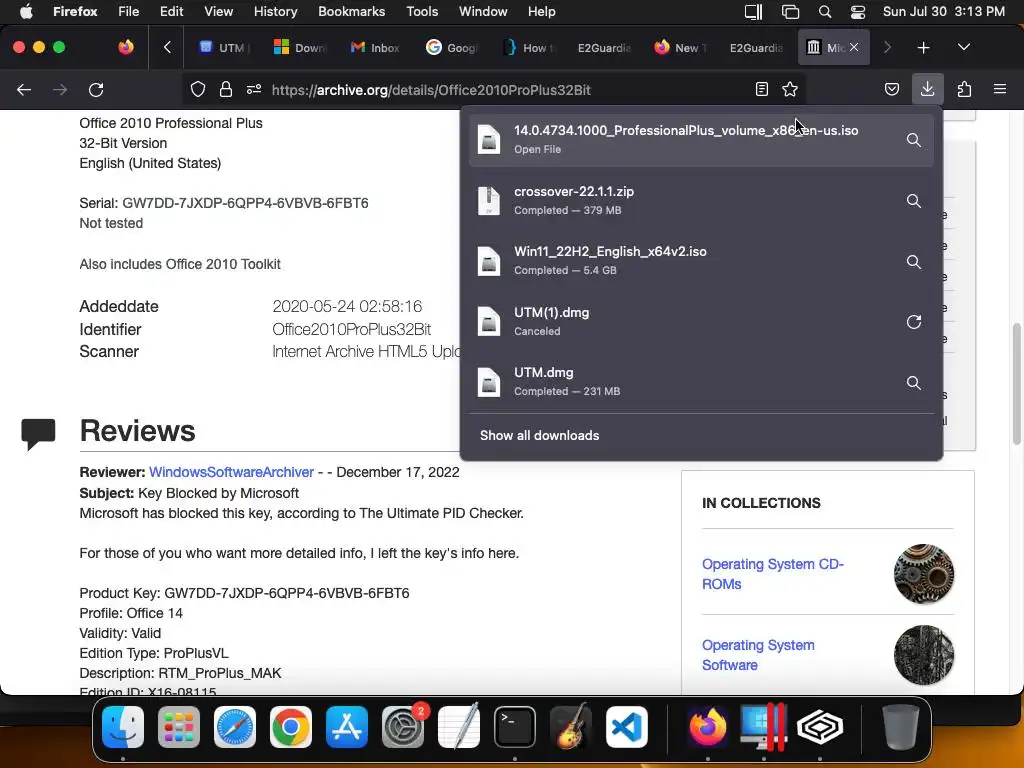The height and width of the screenshot is (768, 1024).
Task: Open WindowsSoftwareArchiver reviewer link
Action: coord(231,472)
